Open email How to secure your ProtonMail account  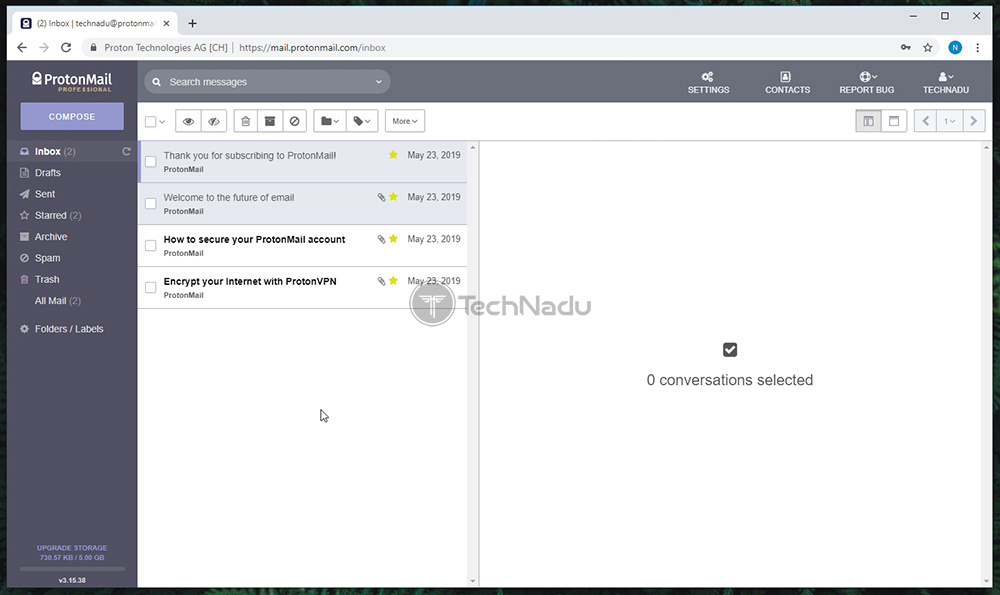302,246
